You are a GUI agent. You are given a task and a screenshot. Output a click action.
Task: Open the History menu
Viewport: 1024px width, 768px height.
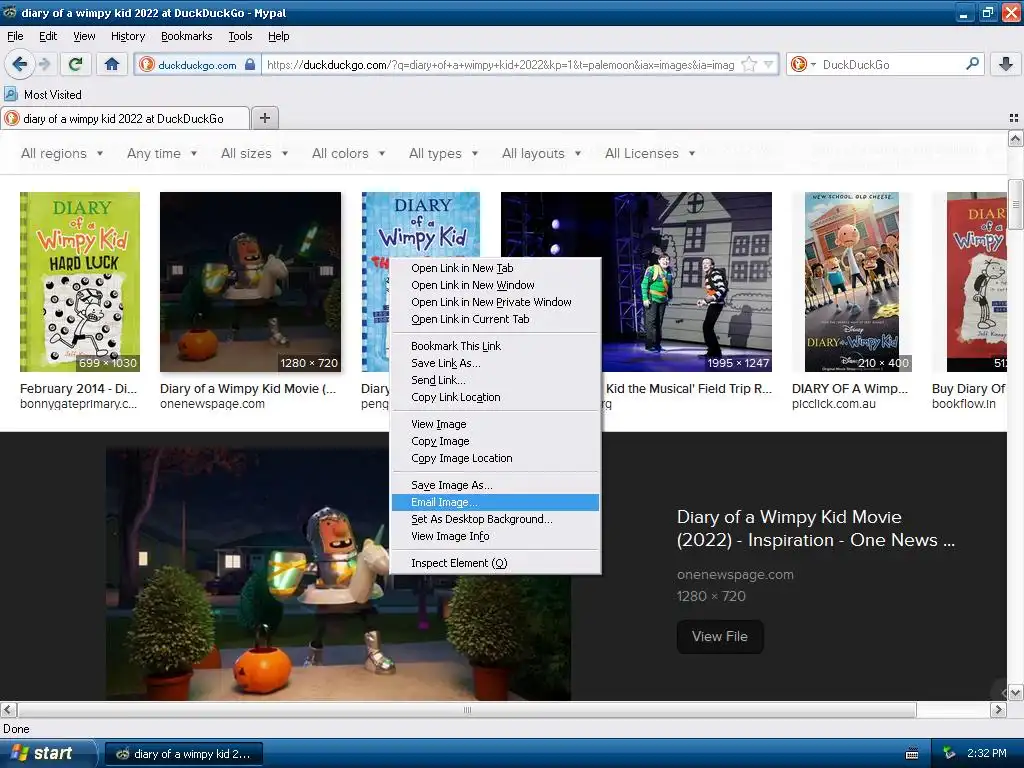[127, 36]
